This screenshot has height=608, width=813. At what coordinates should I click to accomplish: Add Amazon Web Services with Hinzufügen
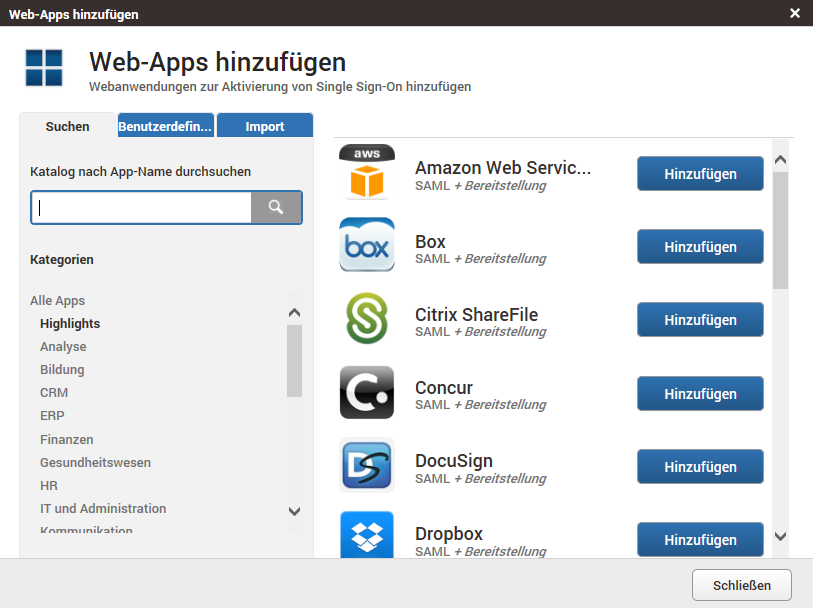coord(700,174)
